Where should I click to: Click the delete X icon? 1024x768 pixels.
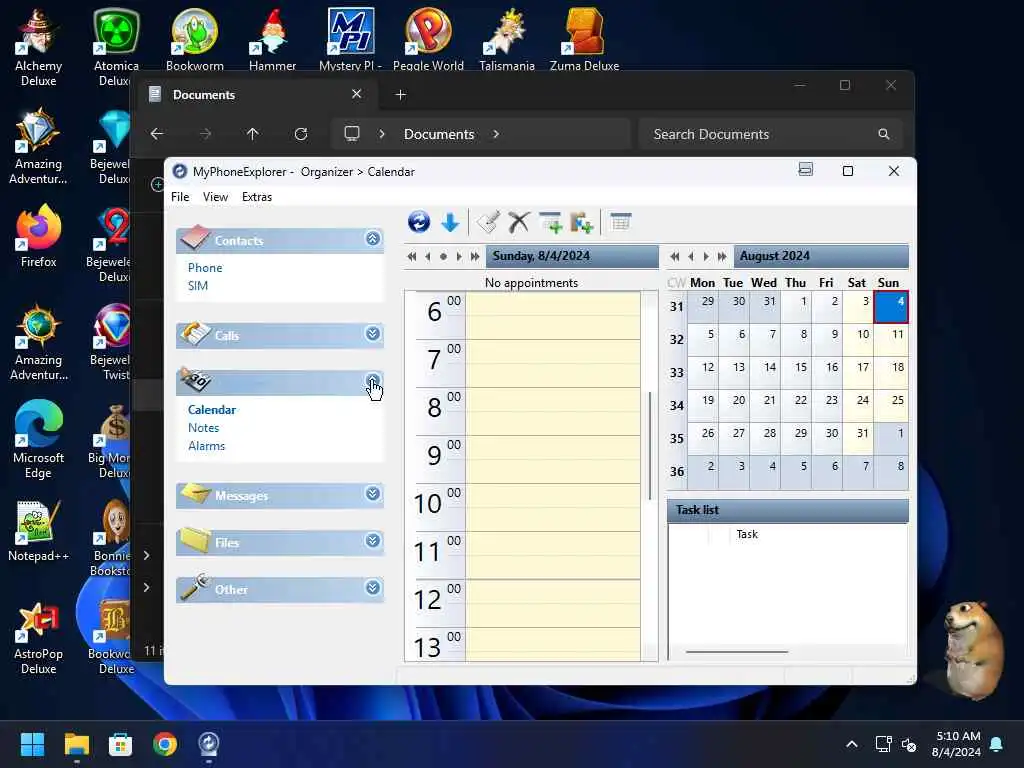[519, 222]
